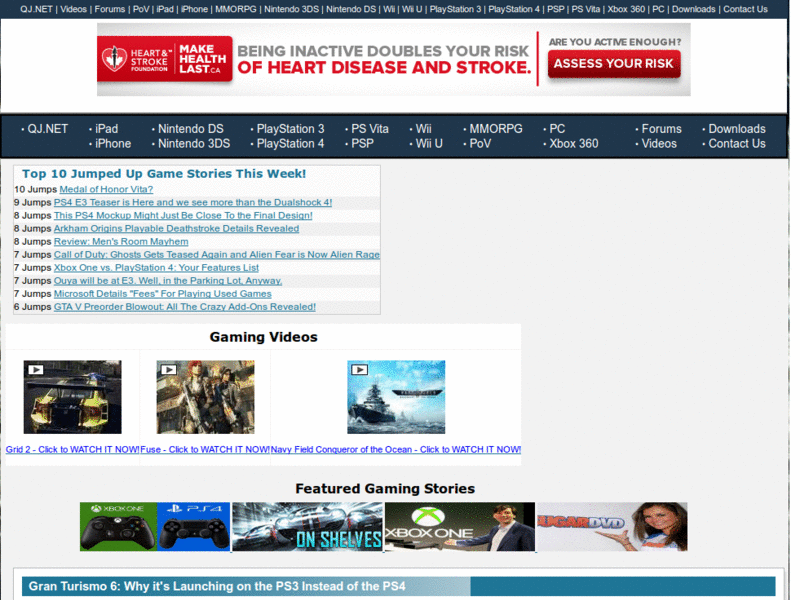Image resolution: width=800 pixels, height=600 pixels.
Task: Open Microsoft 'Fees' used games story
Action: pyautogui.click(x=163, y=294)
